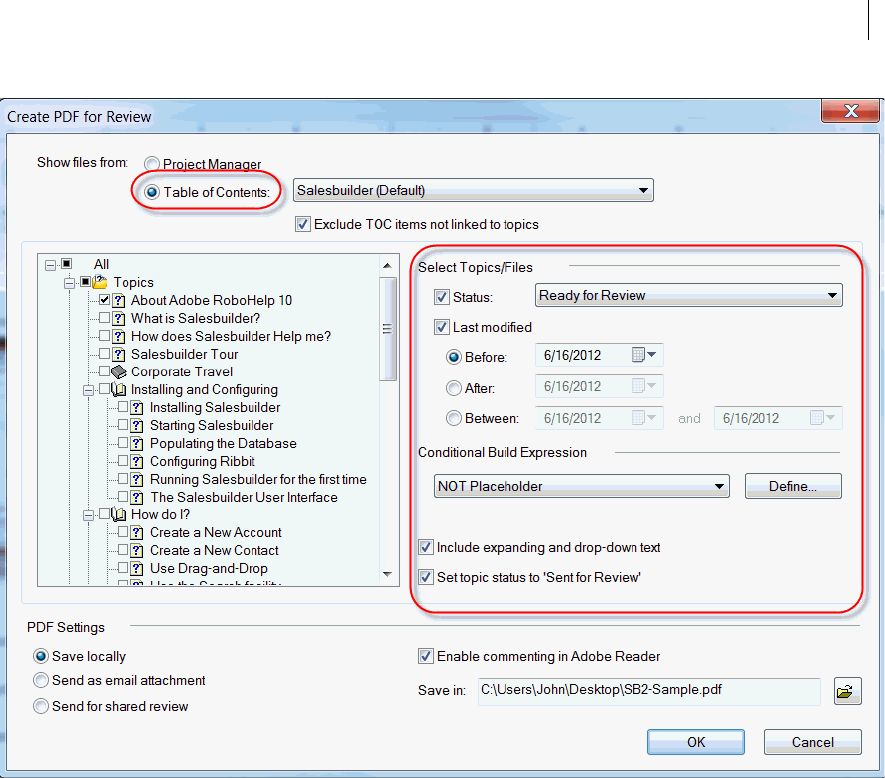Image resolution: width=885 pixels, height=778 pixels.
Task: Open the Salesbuilder (Default) TOC dropdown
Action: pos(473,190)
